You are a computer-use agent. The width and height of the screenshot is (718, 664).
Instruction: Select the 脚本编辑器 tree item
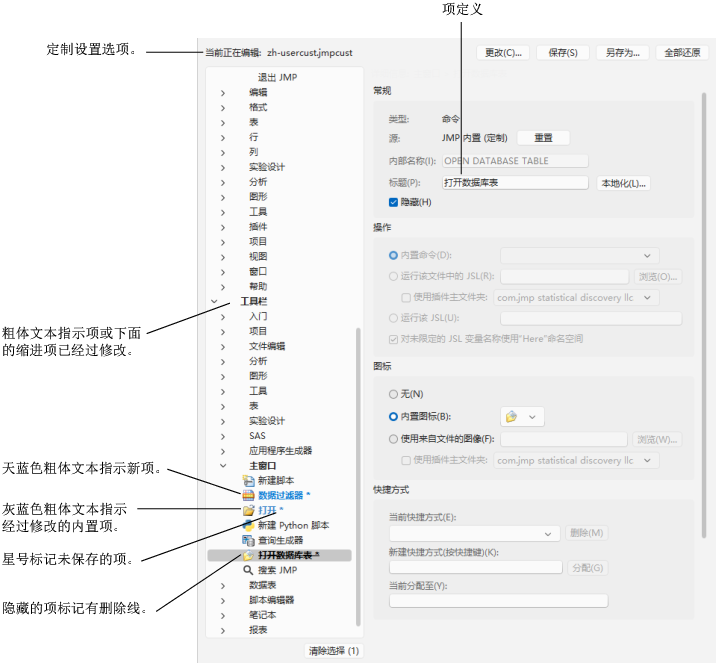pos(271,600)
